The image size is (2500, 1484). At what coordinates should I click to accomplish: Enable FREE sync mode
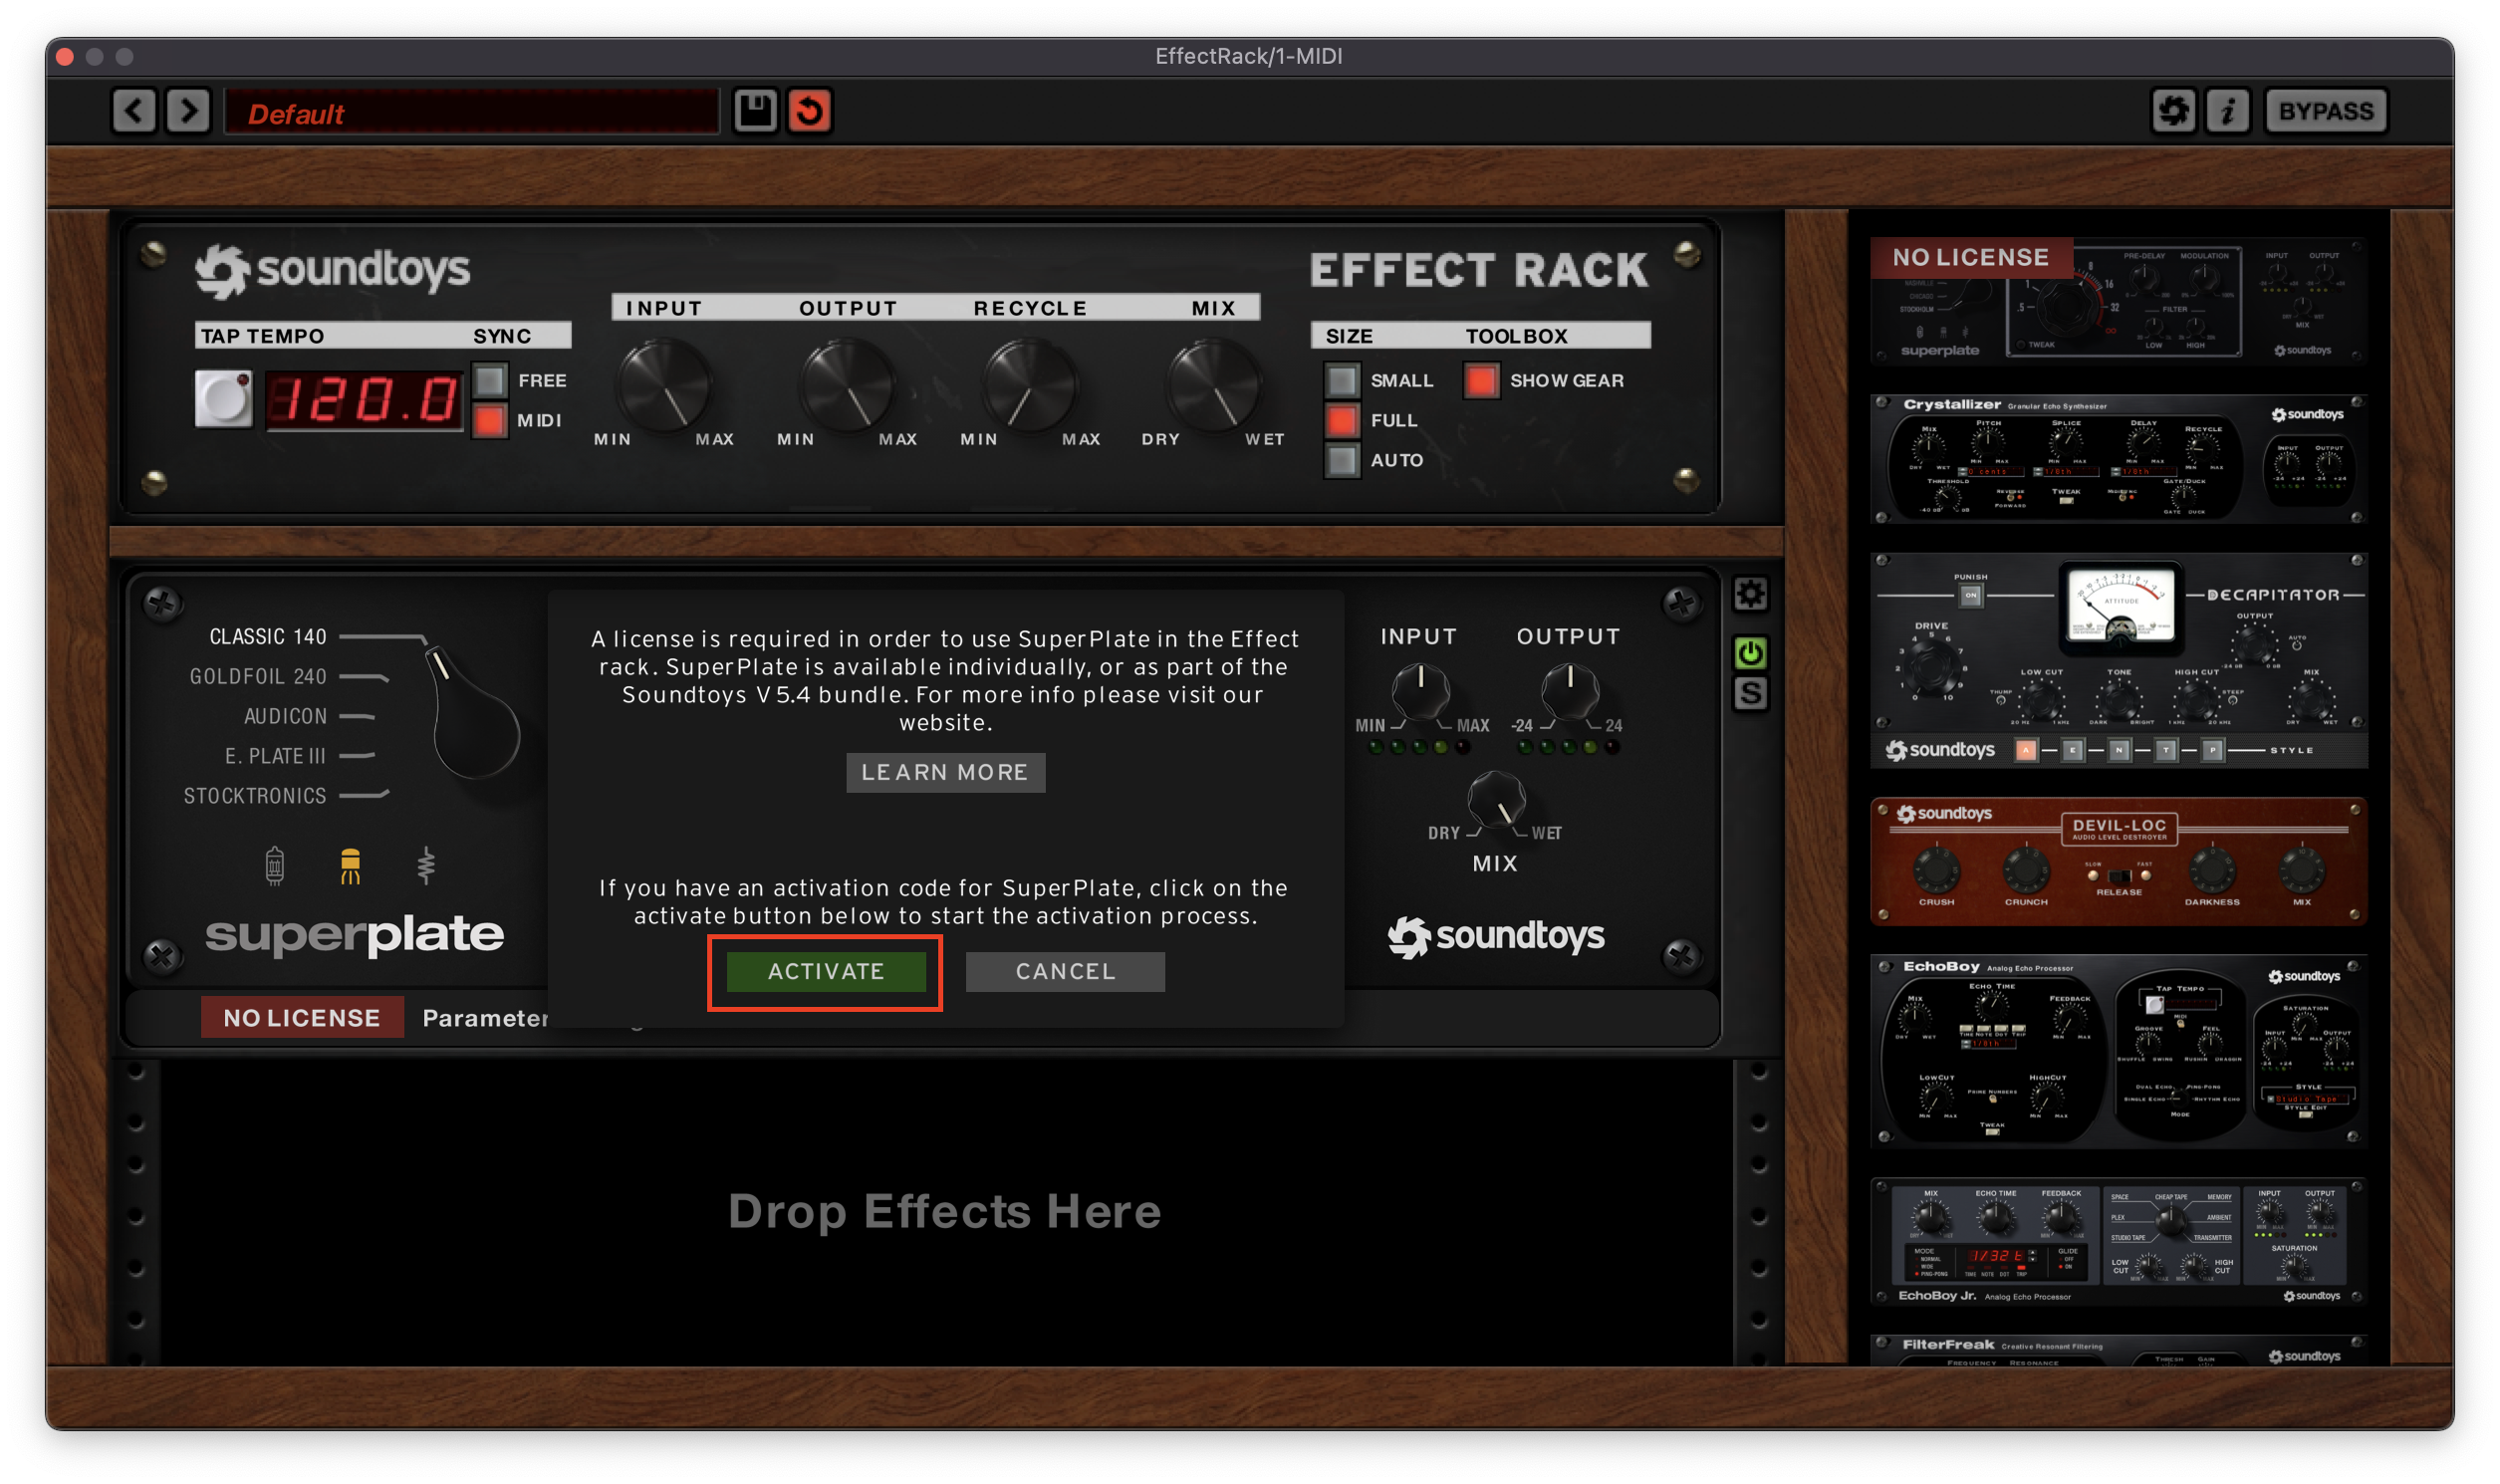pyautogui.click(x=490, y=381)
